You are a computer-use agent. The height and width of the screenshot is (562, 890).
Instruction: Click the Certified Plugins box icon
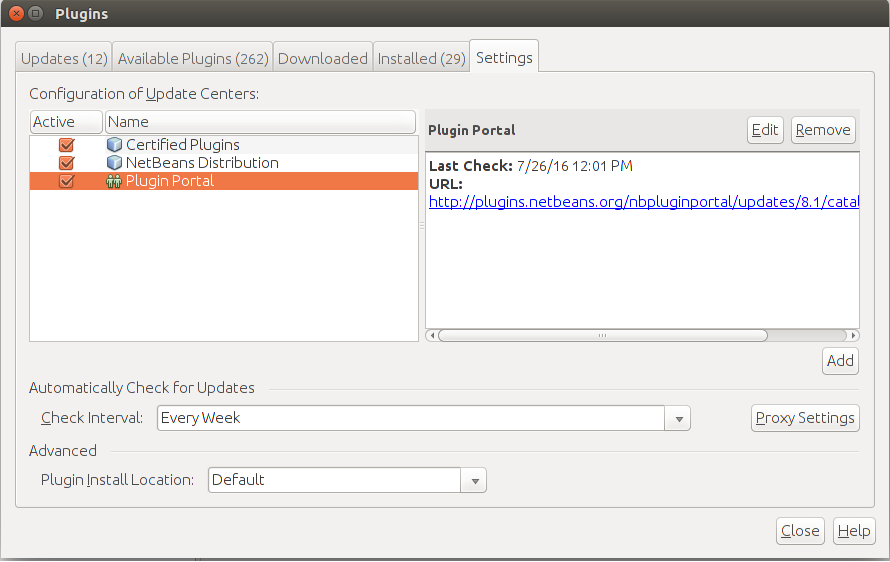(x=114, y=145)
